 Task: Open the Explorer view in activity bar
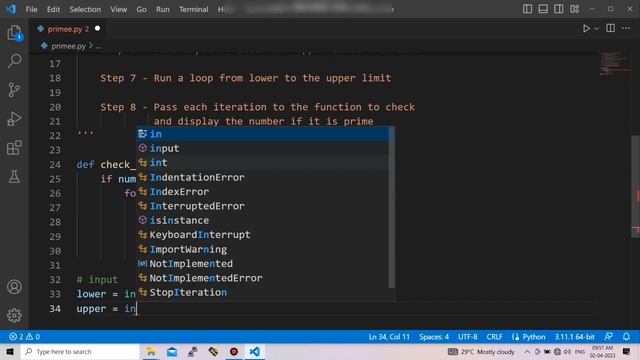pos(14,33)
